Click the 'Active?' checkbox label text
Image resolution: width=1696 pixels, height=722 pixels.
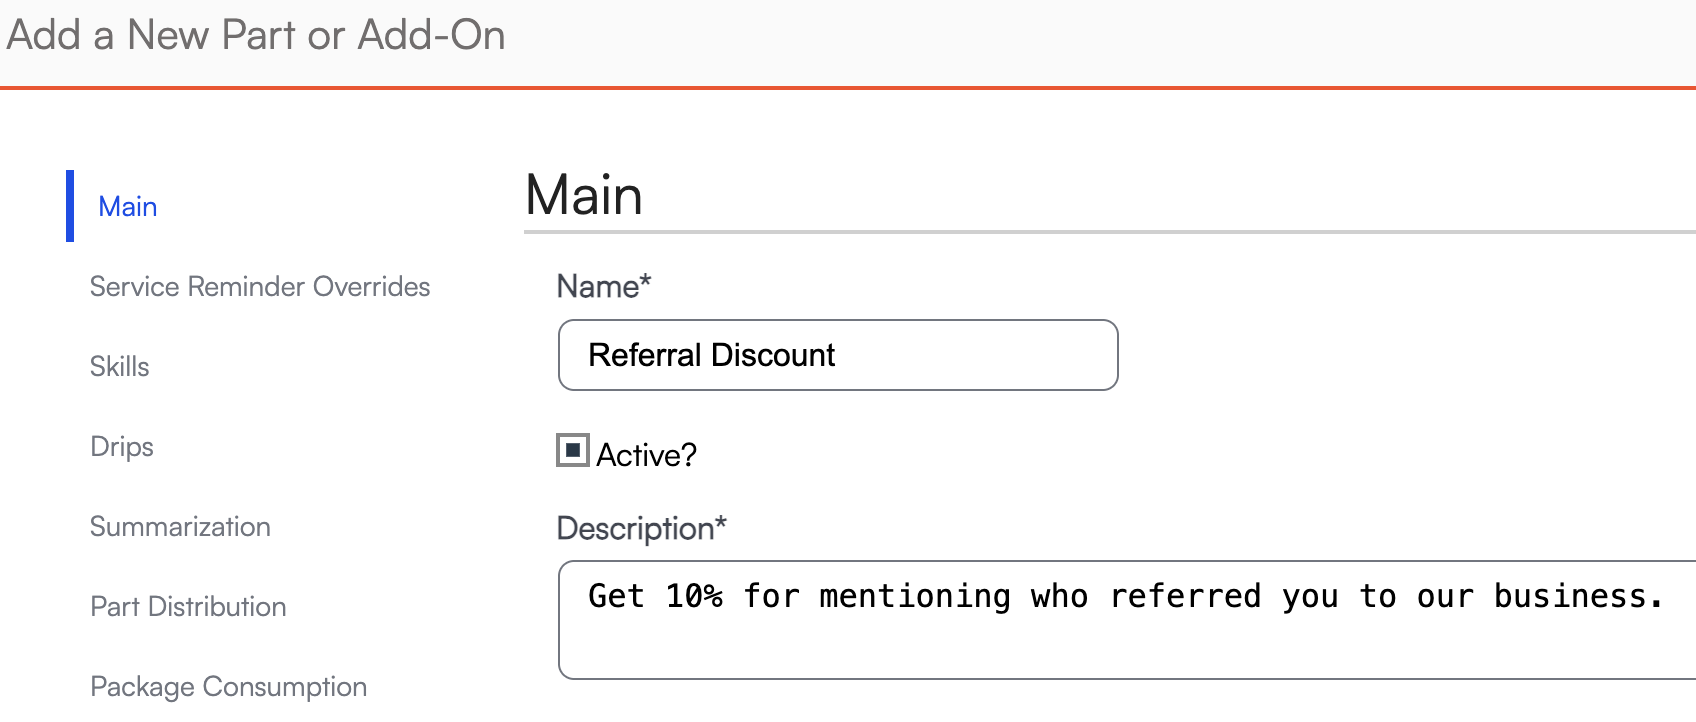pos(646,455)
